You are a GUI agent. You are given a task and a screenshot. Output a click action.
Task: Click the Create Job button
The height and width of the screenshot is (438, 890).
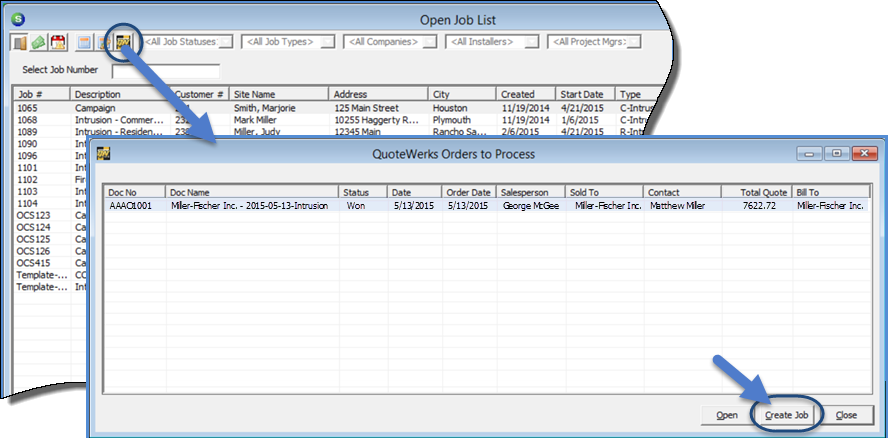click(x=786, y=415)
